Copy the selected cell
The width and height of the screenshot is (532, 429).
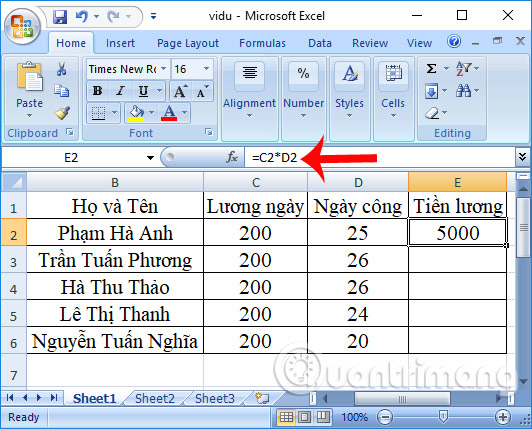61,90
